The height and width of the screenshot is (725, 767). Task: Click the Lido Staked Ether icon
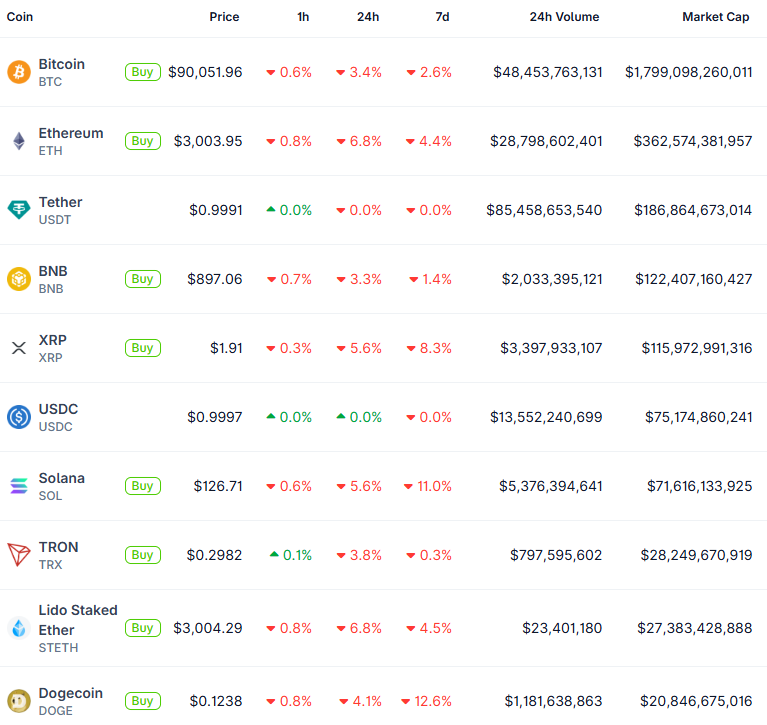coord(19,628)
